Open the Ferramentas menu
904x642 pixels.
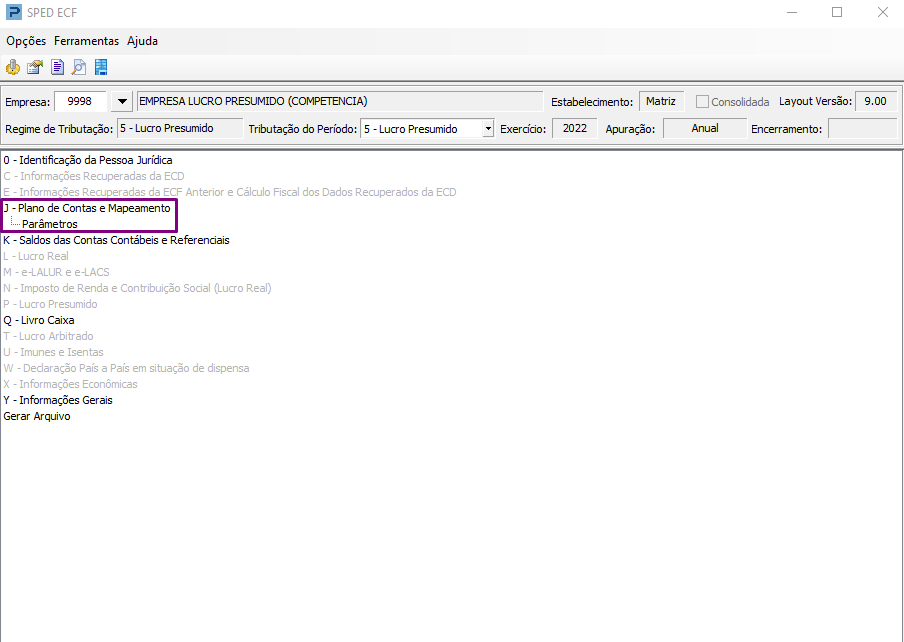86,41
